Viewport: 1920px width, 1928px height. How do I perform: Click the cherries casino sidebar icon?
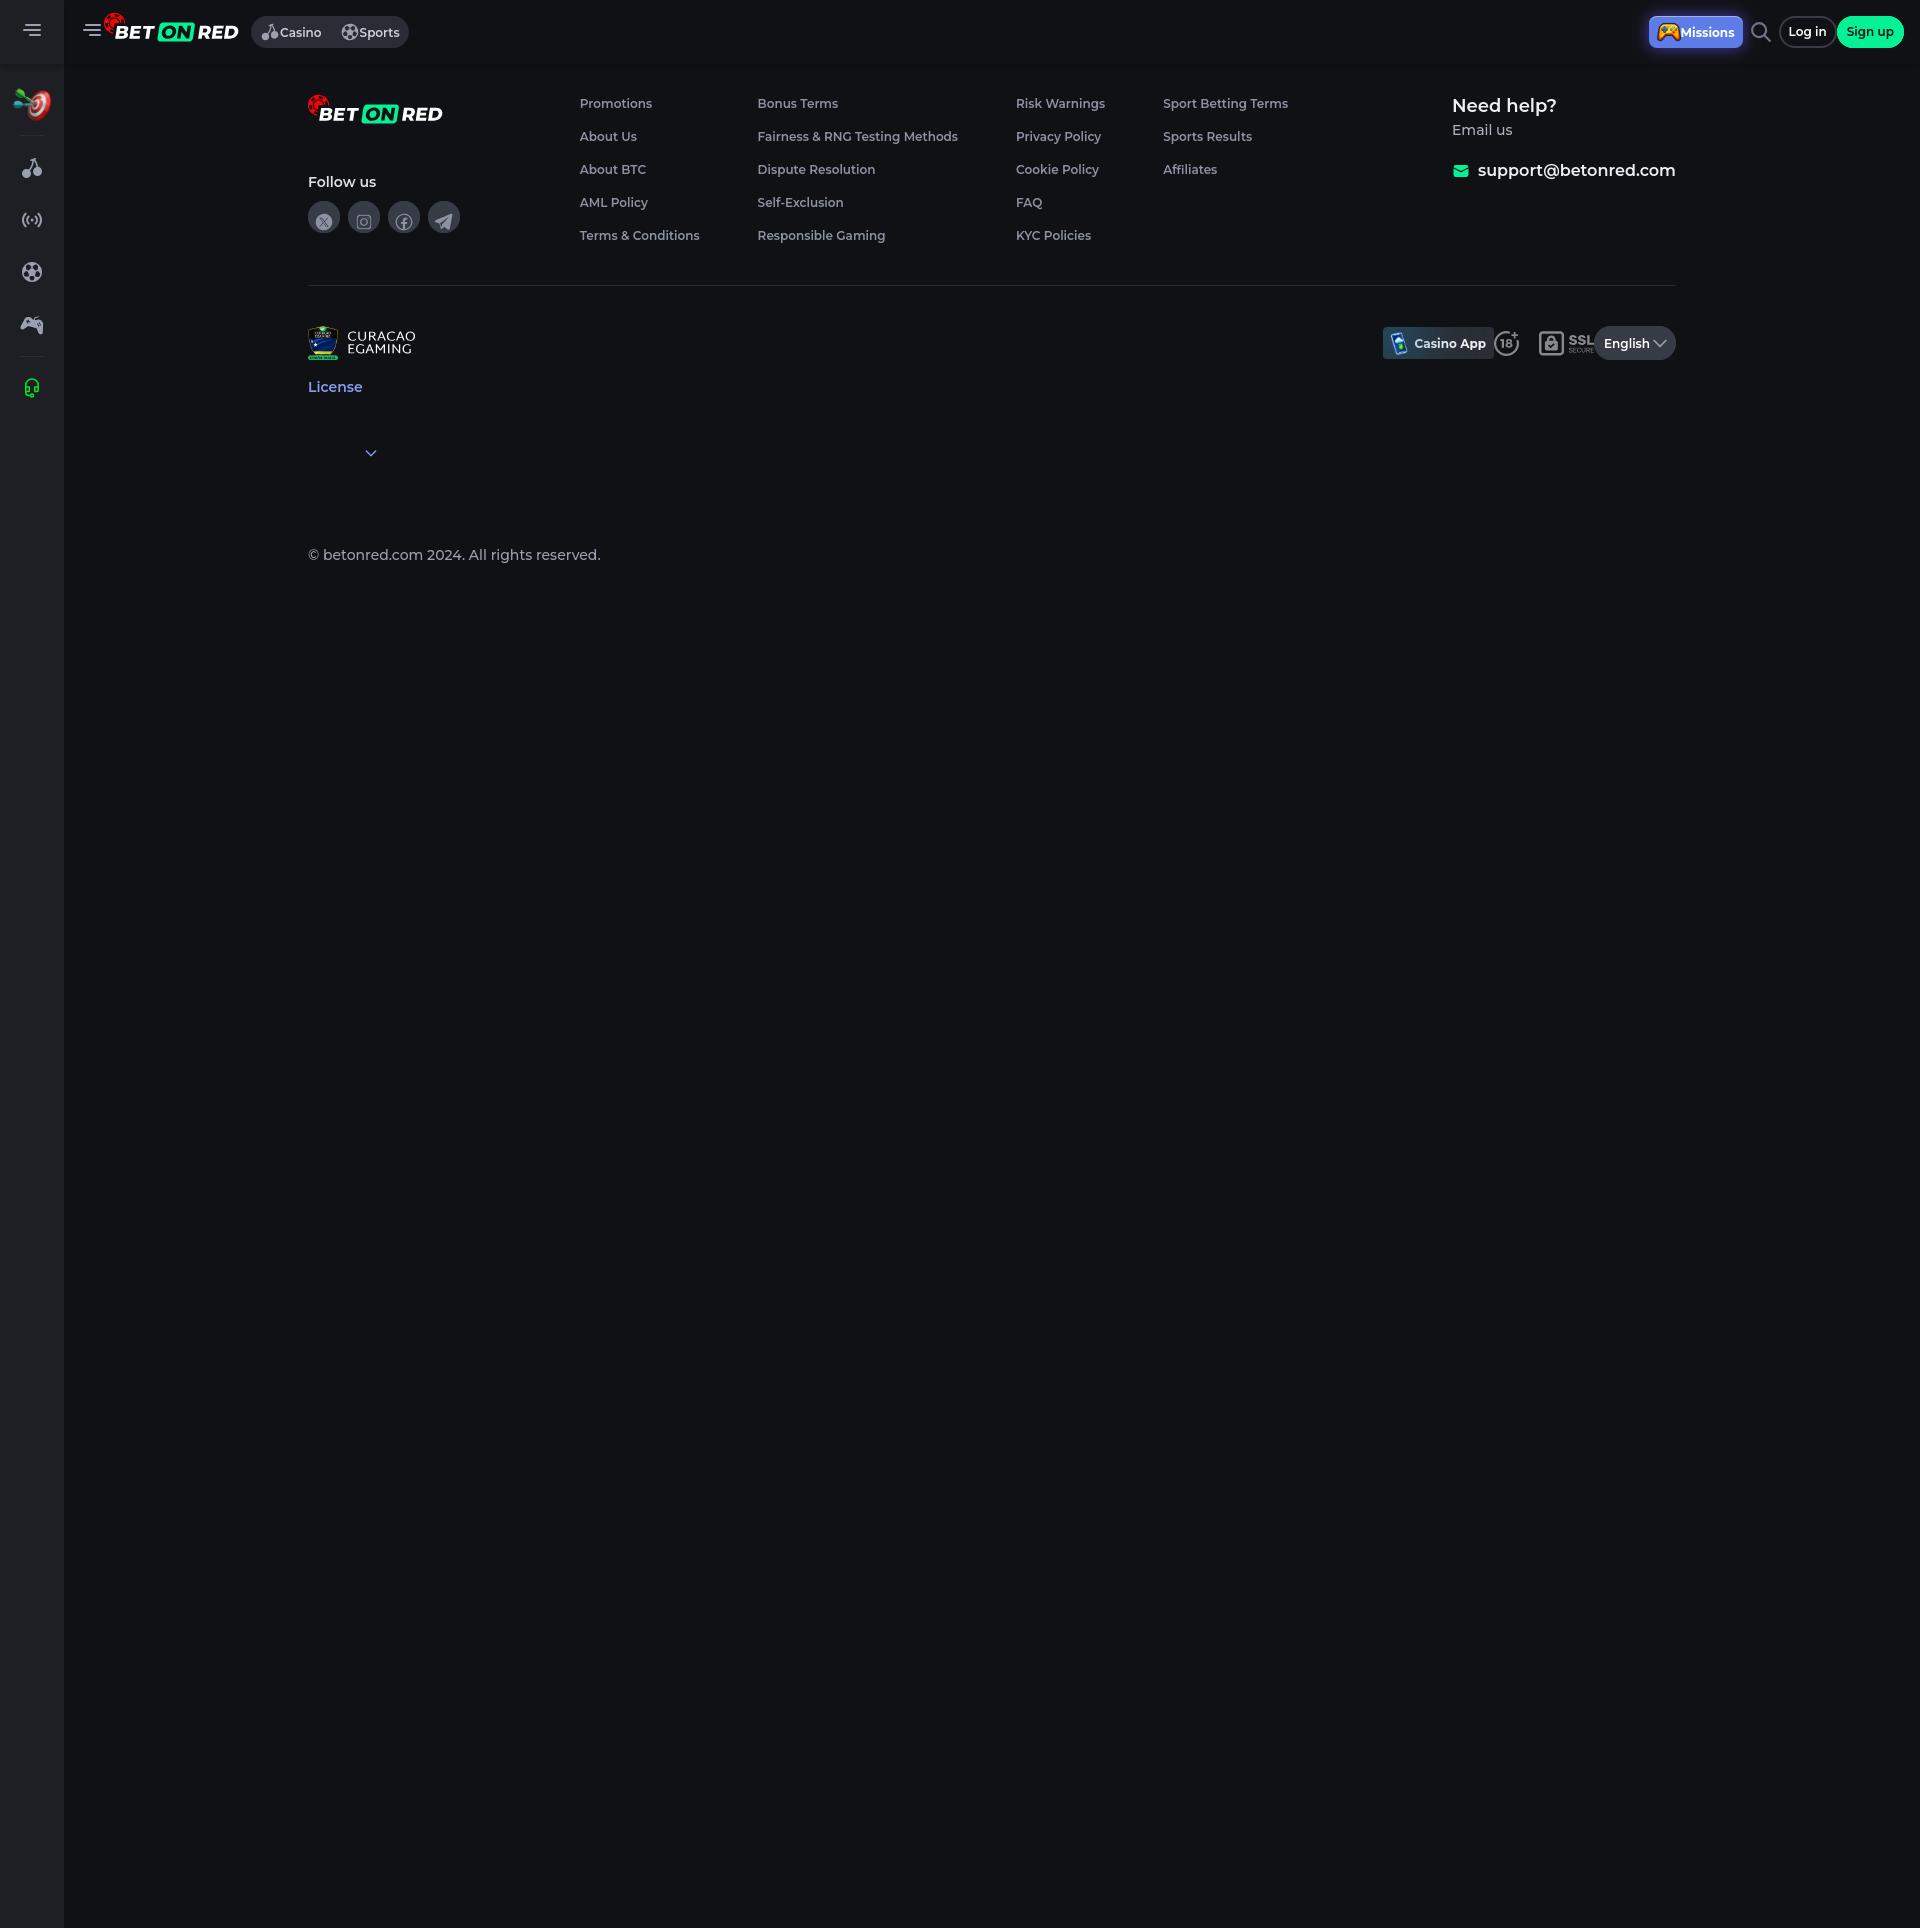(x=32, y=168)
